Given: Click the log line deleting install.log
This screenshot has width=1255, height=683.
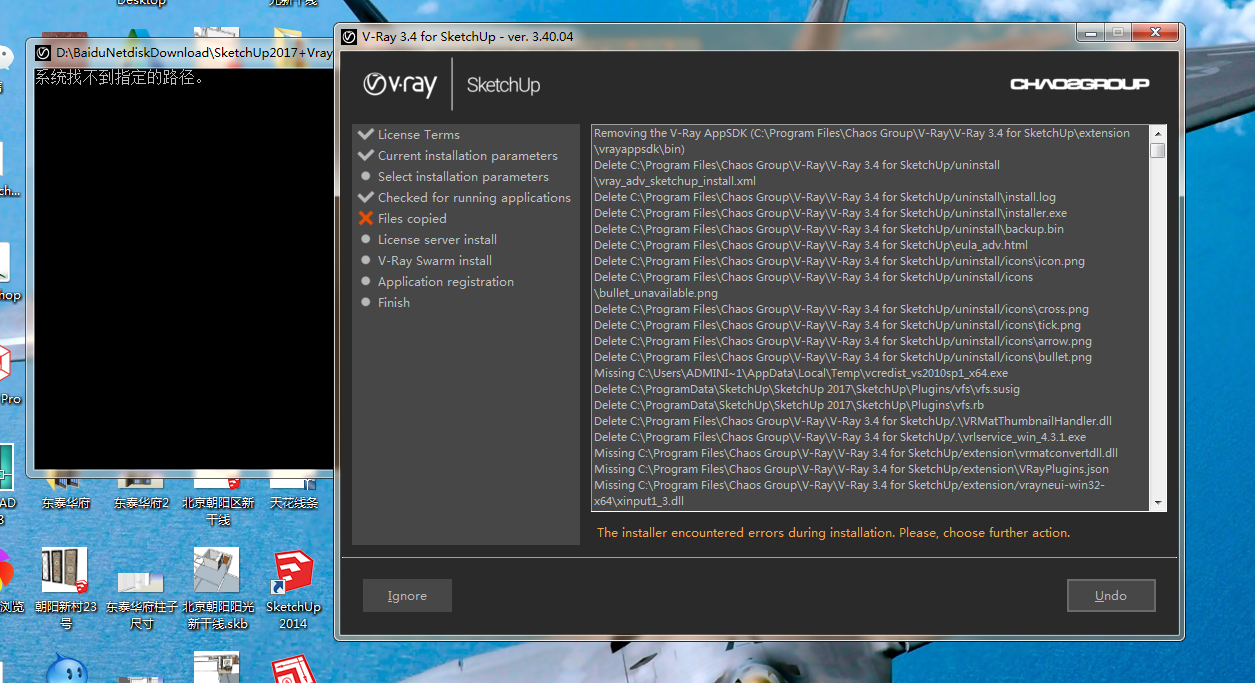Looking at the screenshot, I should [x=825, y=197].
